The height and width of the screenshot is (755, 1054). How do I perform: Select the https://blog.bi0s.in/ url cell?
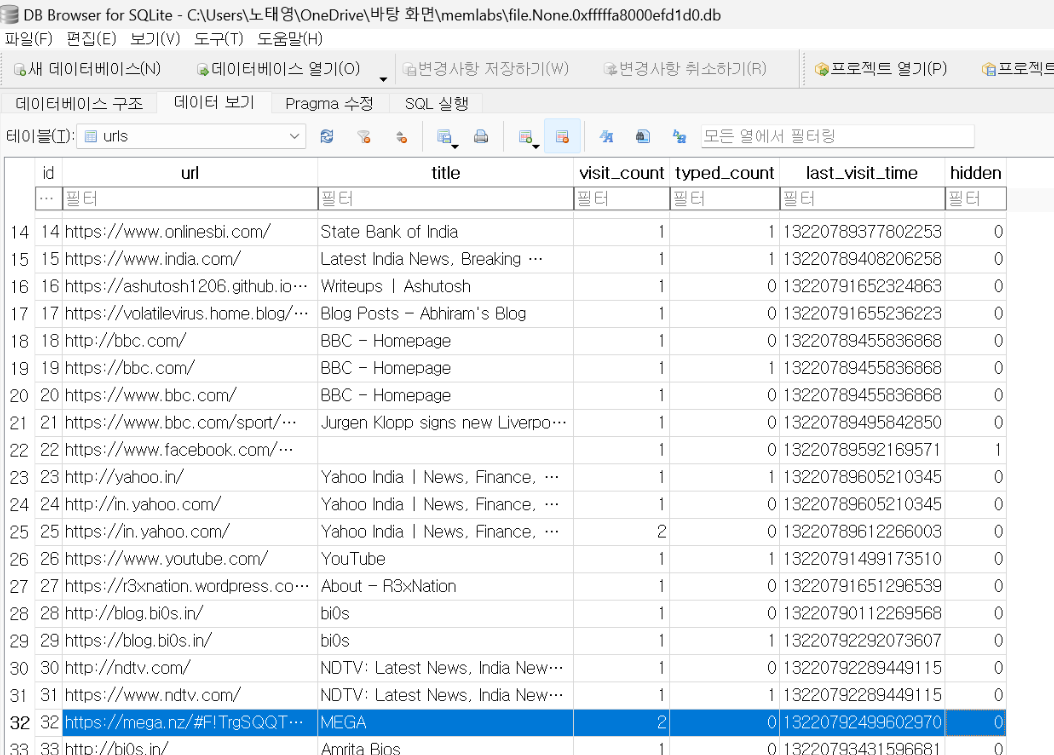click(x=190, y=641)
